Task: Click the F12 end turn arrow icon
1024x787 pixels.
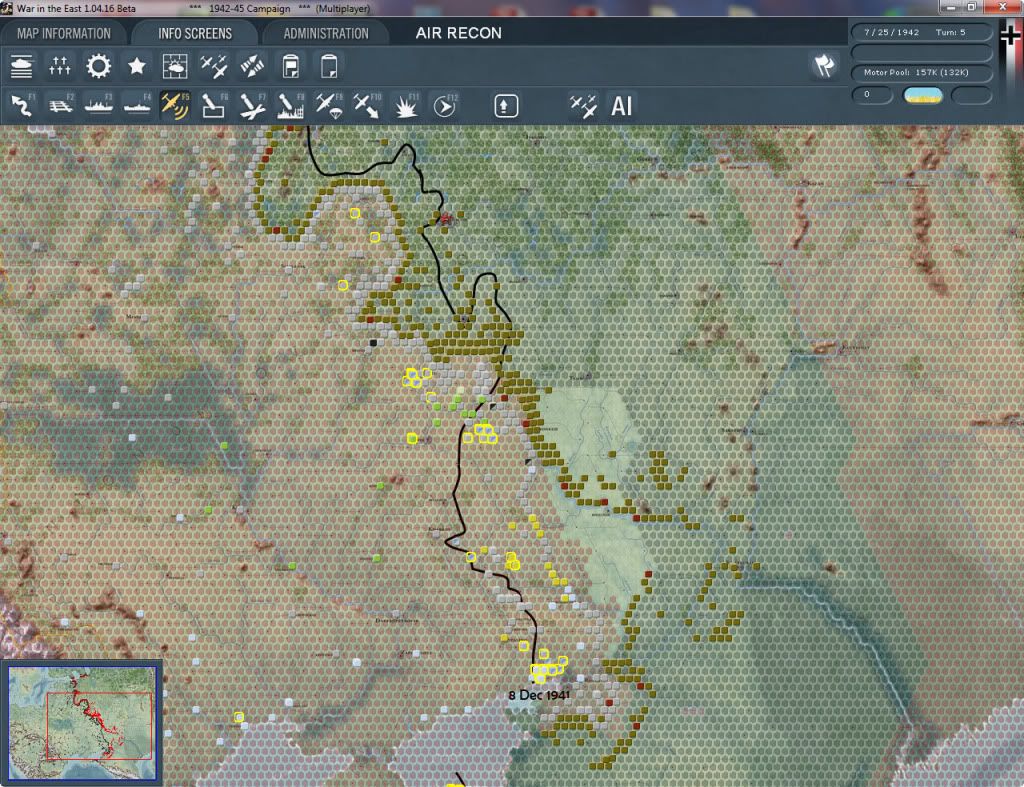Action: tap(445, 106)
